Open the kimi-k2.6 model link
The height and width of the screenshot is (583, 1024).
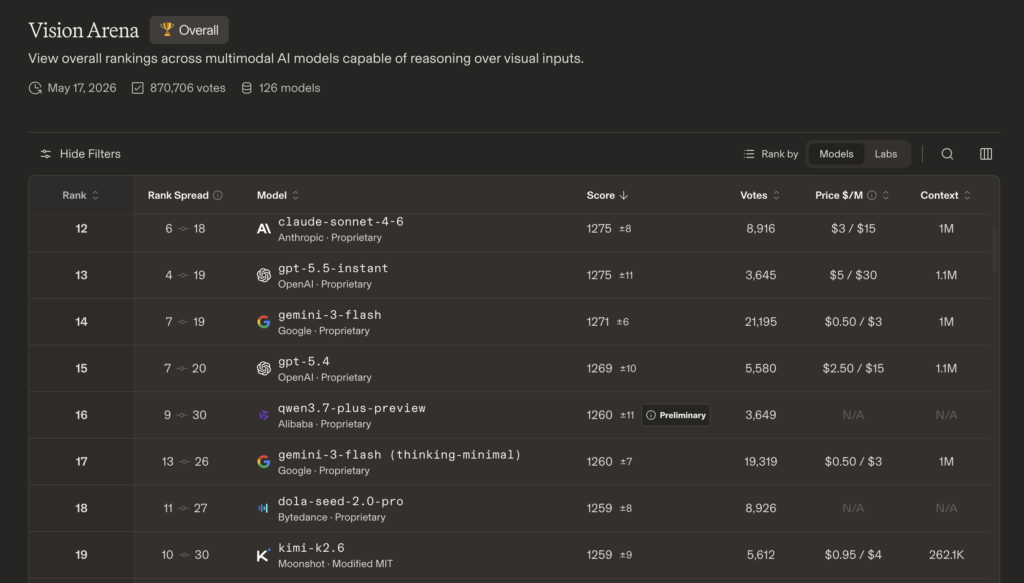[x=312, y=548]
